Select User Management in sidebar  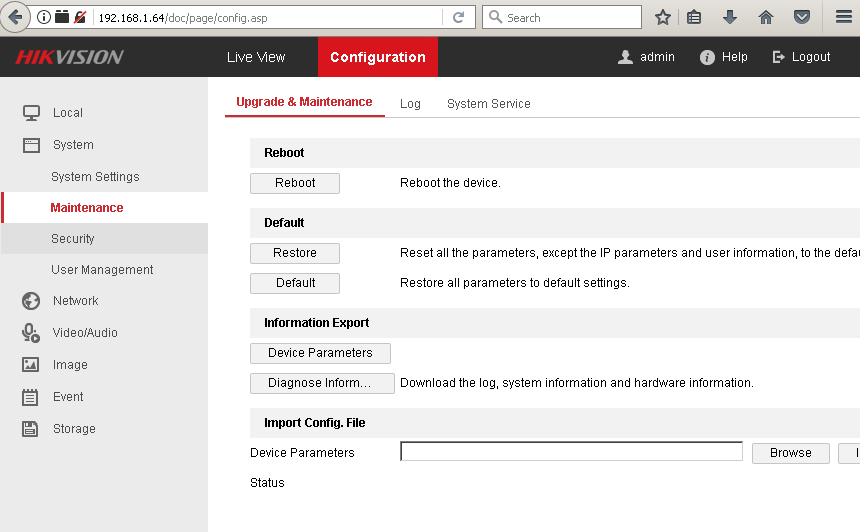(x=102, y=270)
